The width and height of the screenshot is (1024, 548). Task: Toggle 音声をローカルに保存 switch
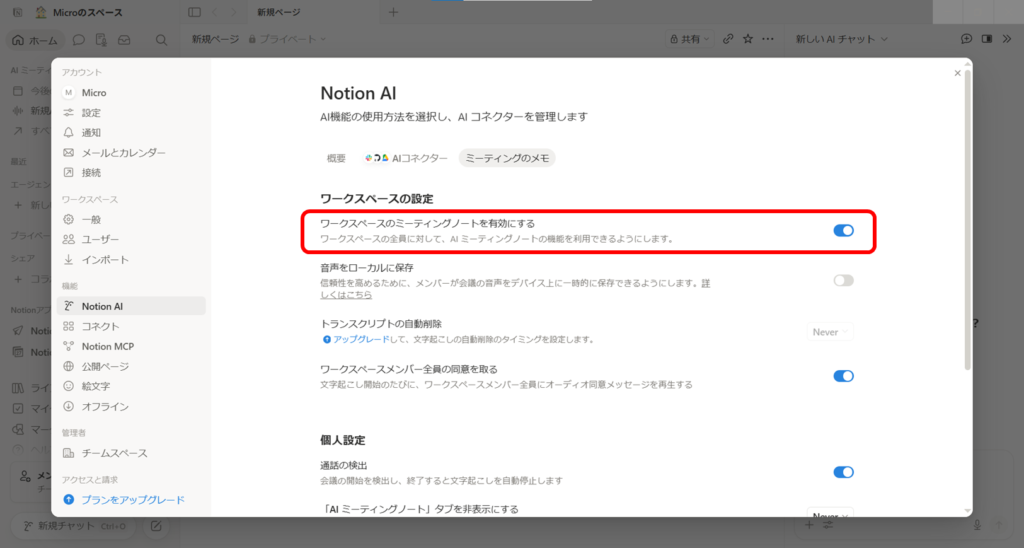click(843, 280)
